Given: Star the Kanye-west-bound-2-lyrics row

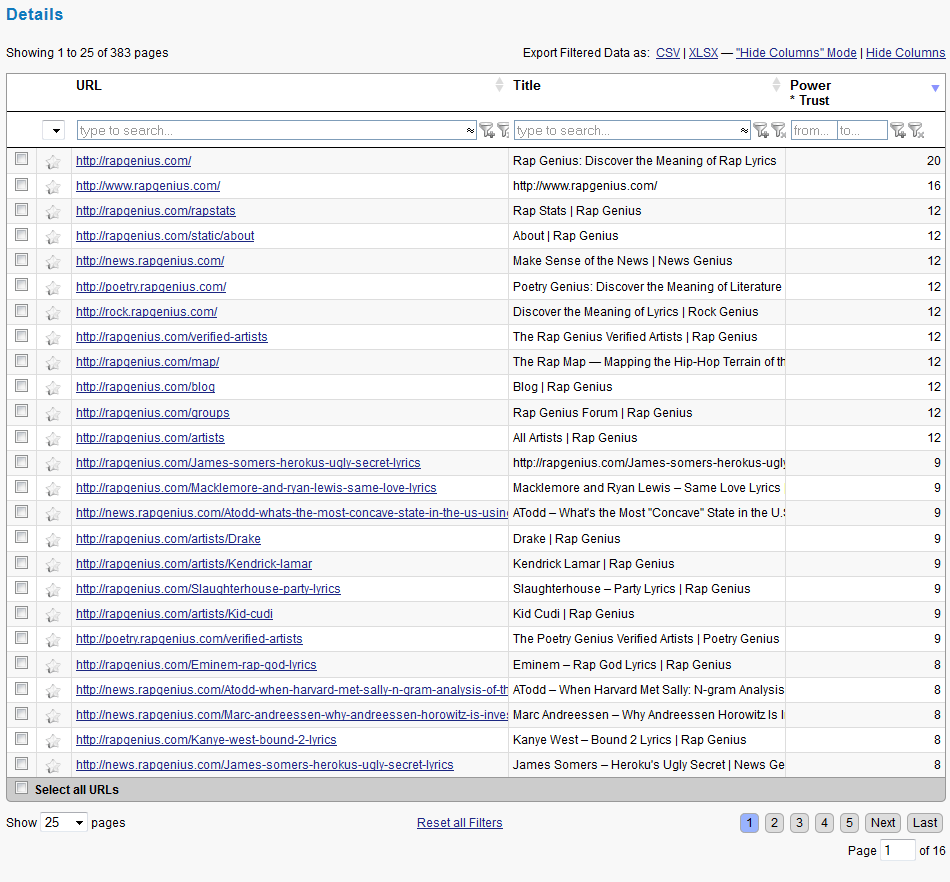Looking at the screenshot, I should point(53,740).
